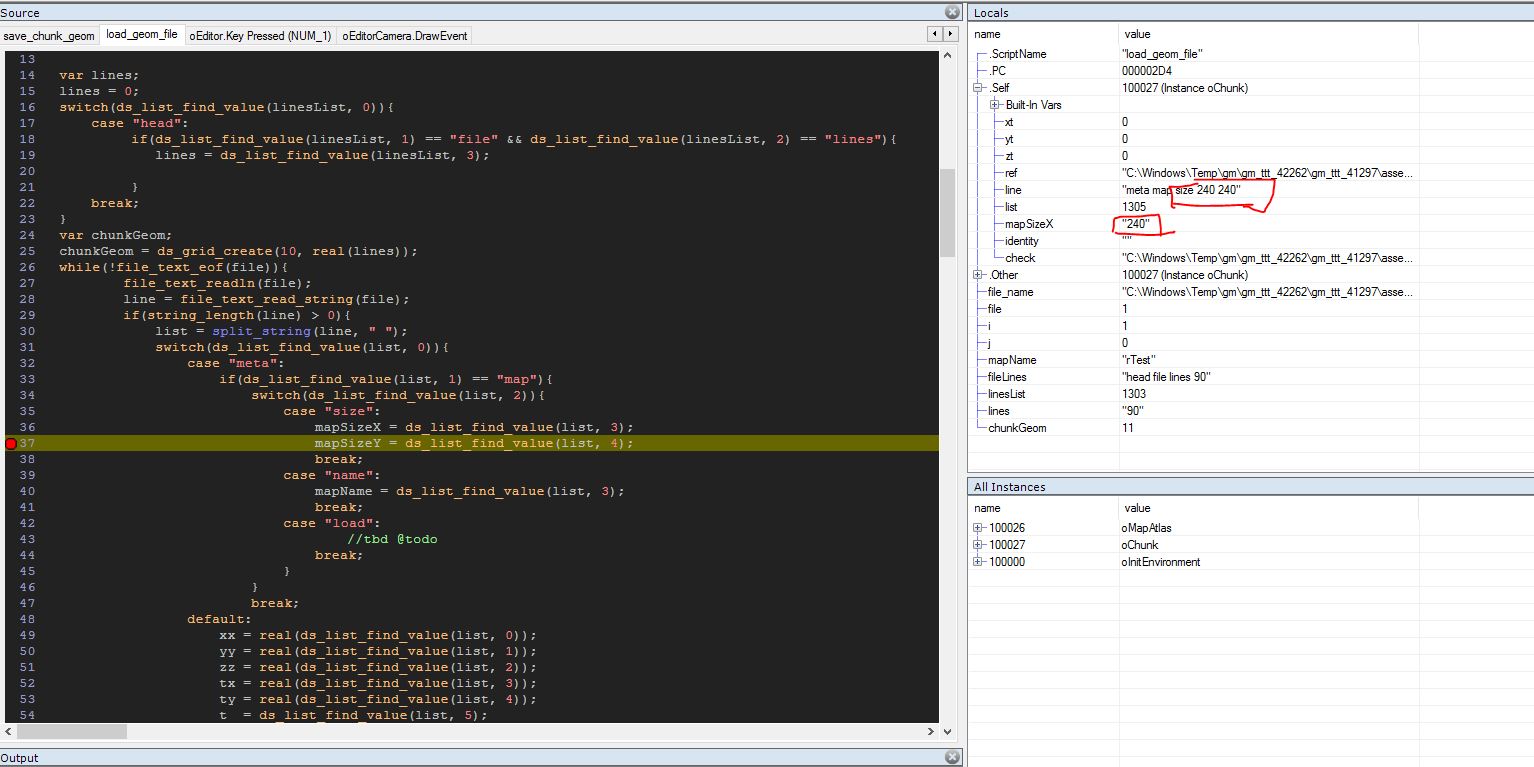Image resolution: width=1534 pixels, height=767 pixels.
Task: Click the horizontal scrollbar right arrow
Action: coord(931,731)
